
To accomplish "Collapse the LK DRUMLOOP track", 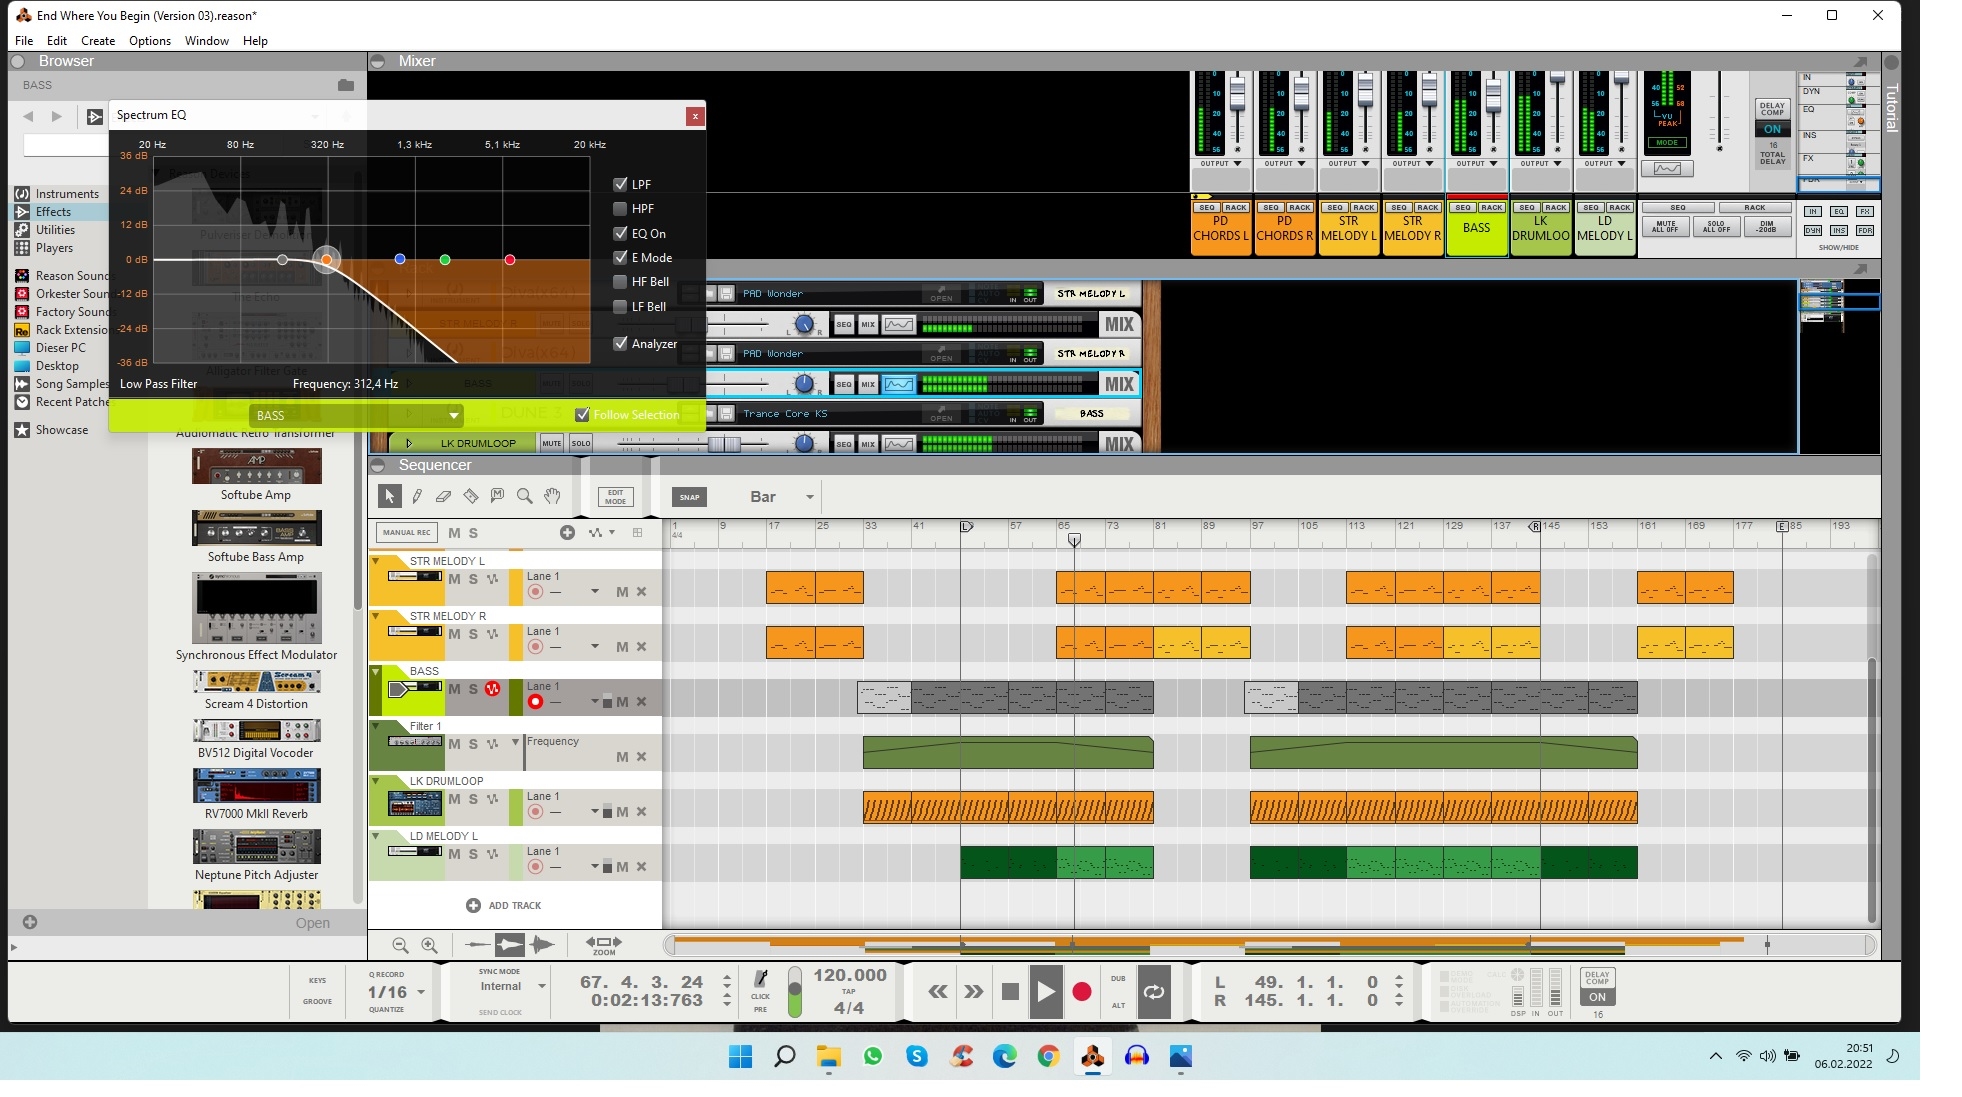I will 376,781.
